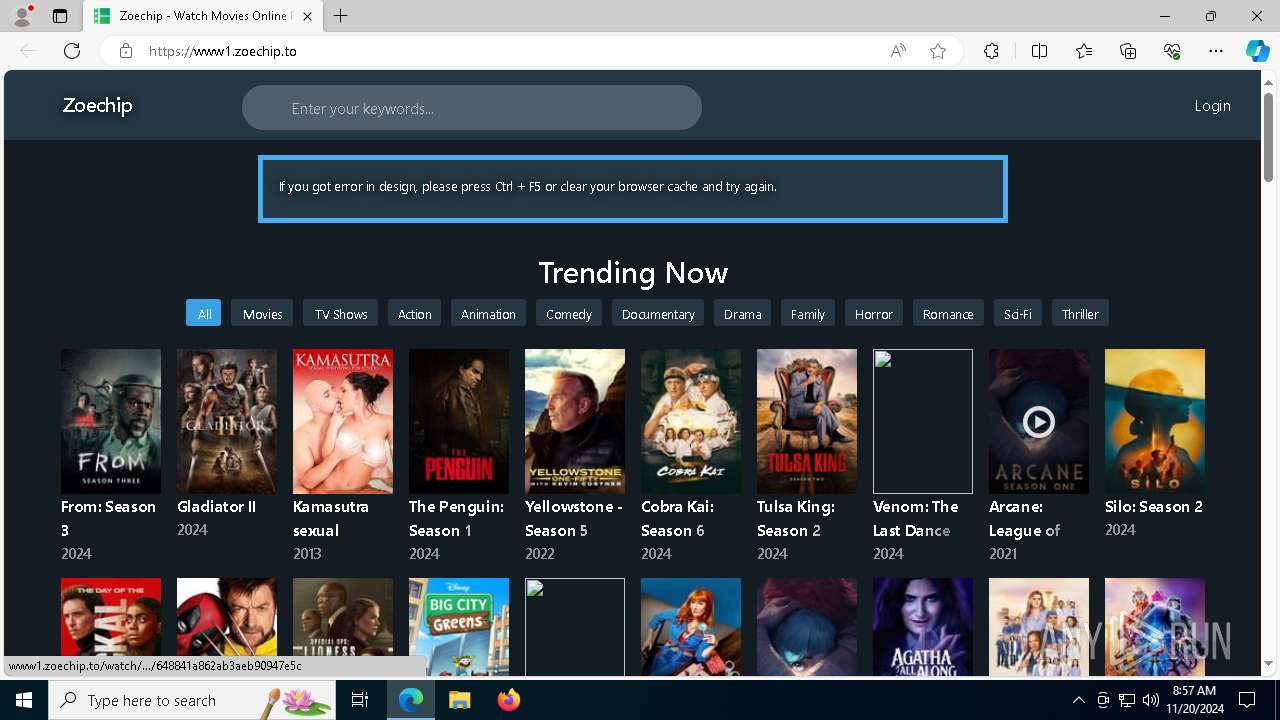Open Favorites list icon

click(1084, 51)
